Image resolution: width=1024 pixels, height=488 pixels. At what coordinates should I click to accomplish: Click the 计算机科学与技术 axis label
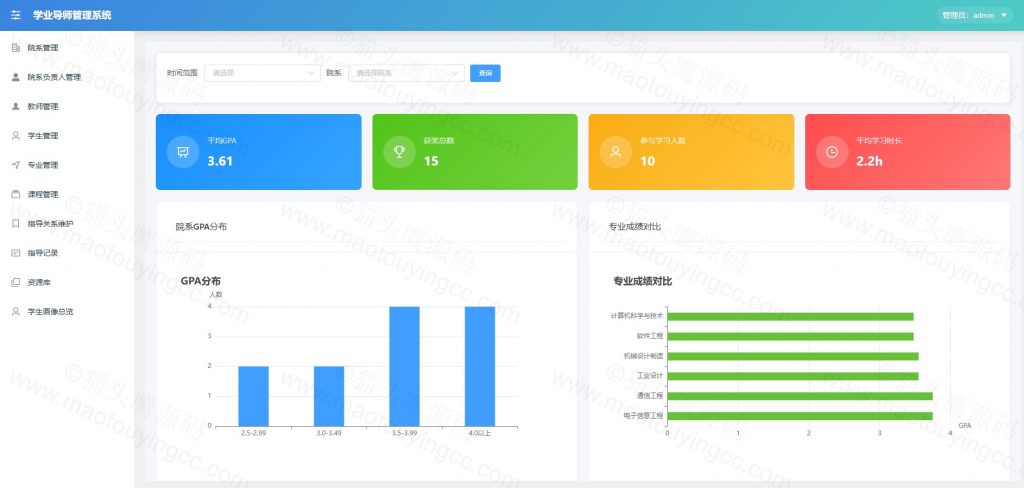(637, 316)
